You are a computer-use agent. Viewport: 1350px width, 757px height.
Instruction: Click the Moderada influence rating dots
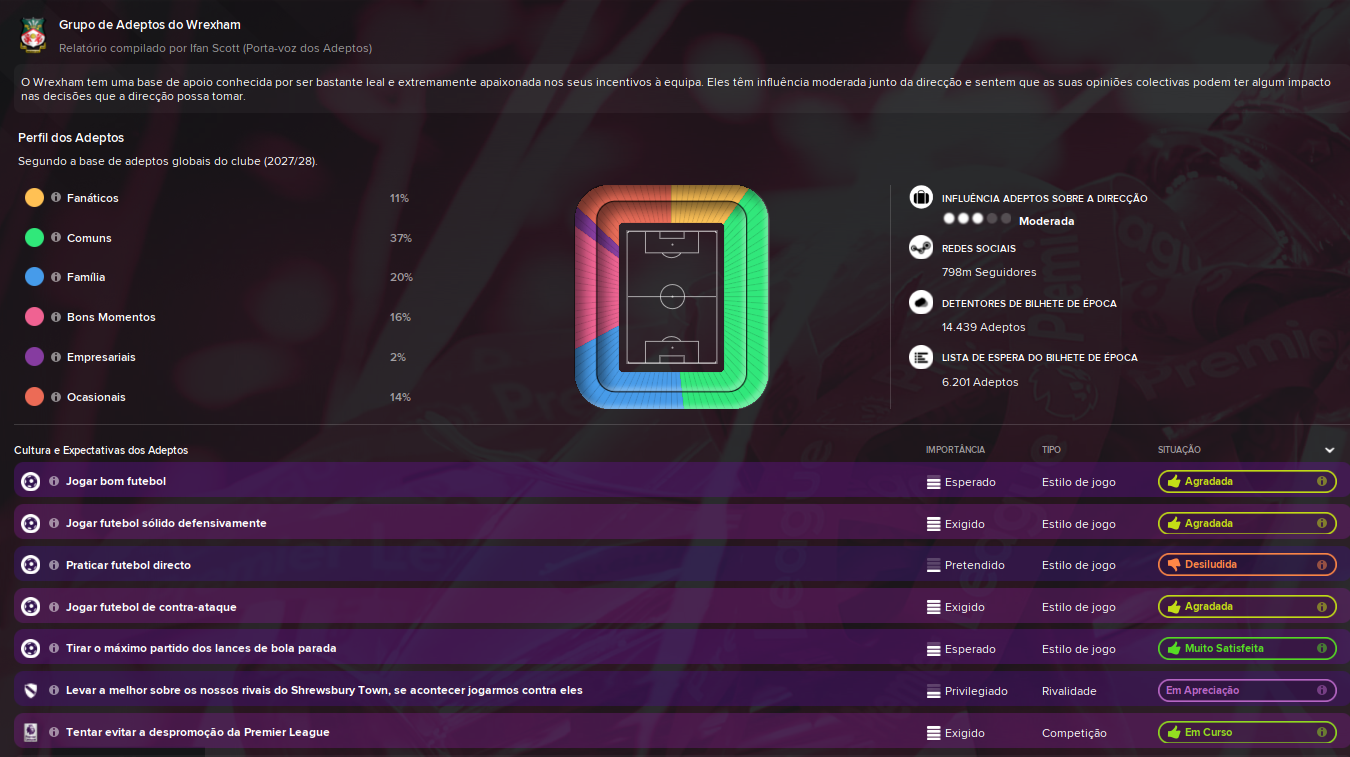pyautogui.click(x=977, y=220)
